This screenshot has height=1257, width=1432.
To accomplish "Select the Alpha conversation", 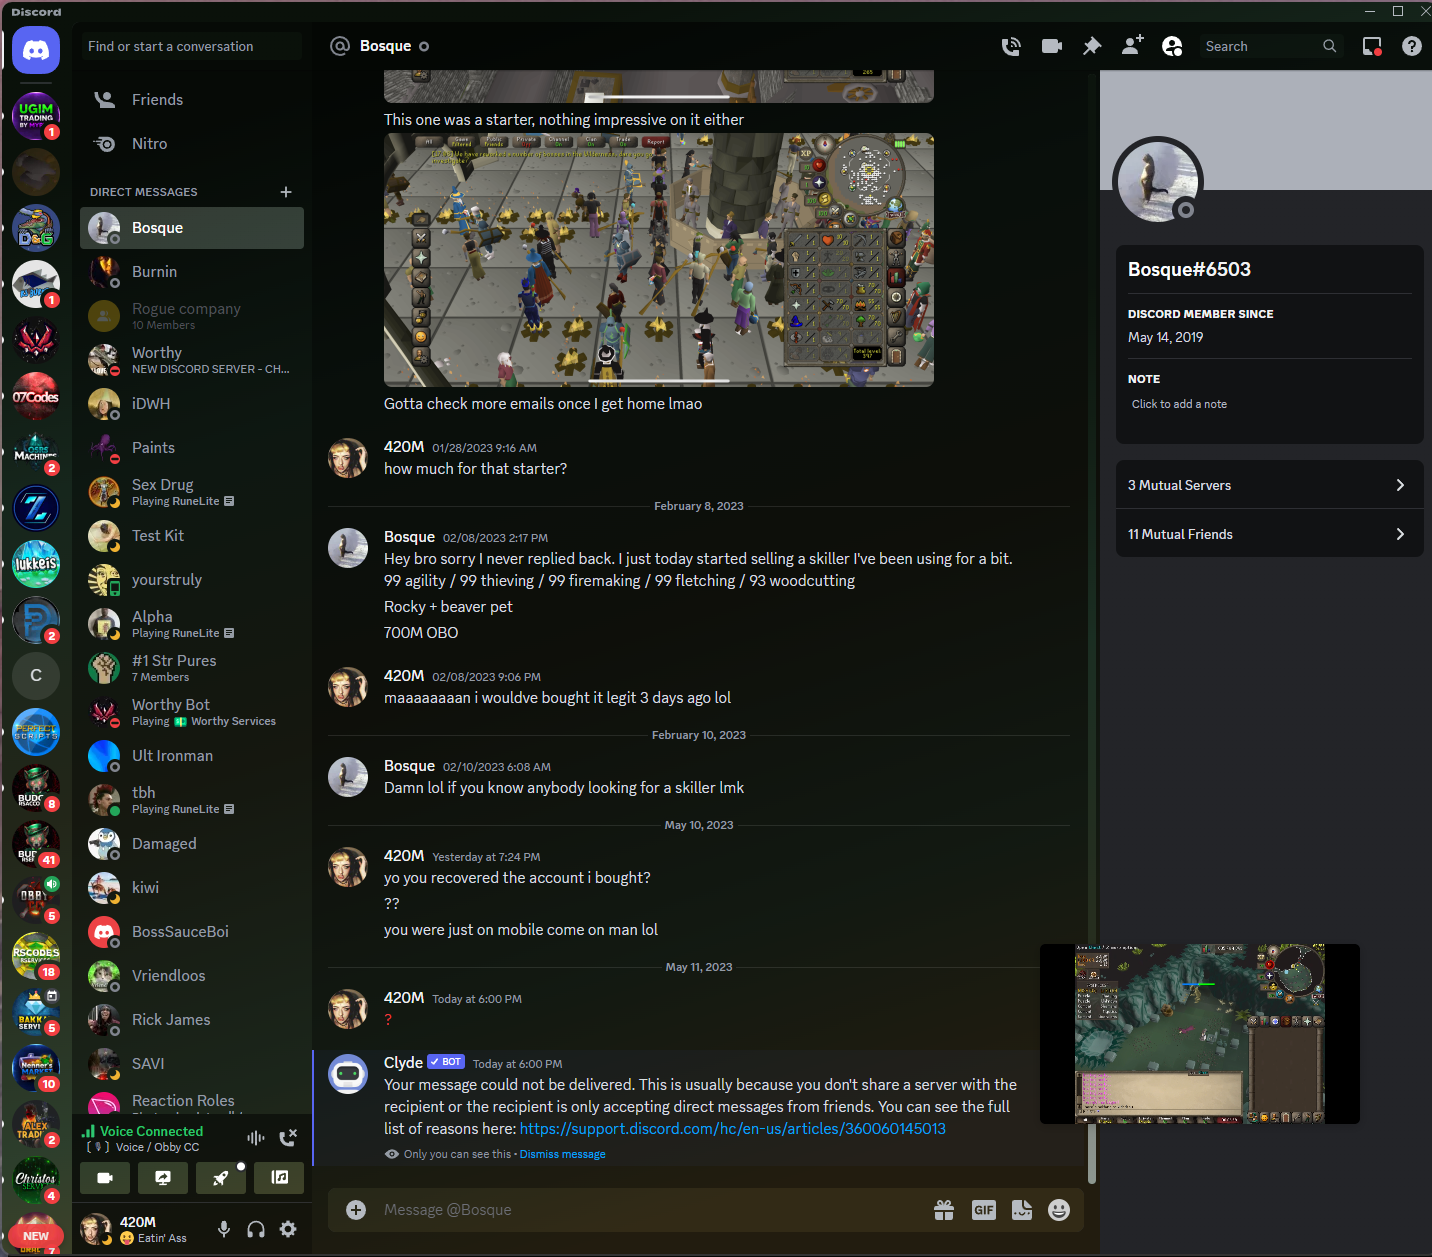I will [192, 624].
